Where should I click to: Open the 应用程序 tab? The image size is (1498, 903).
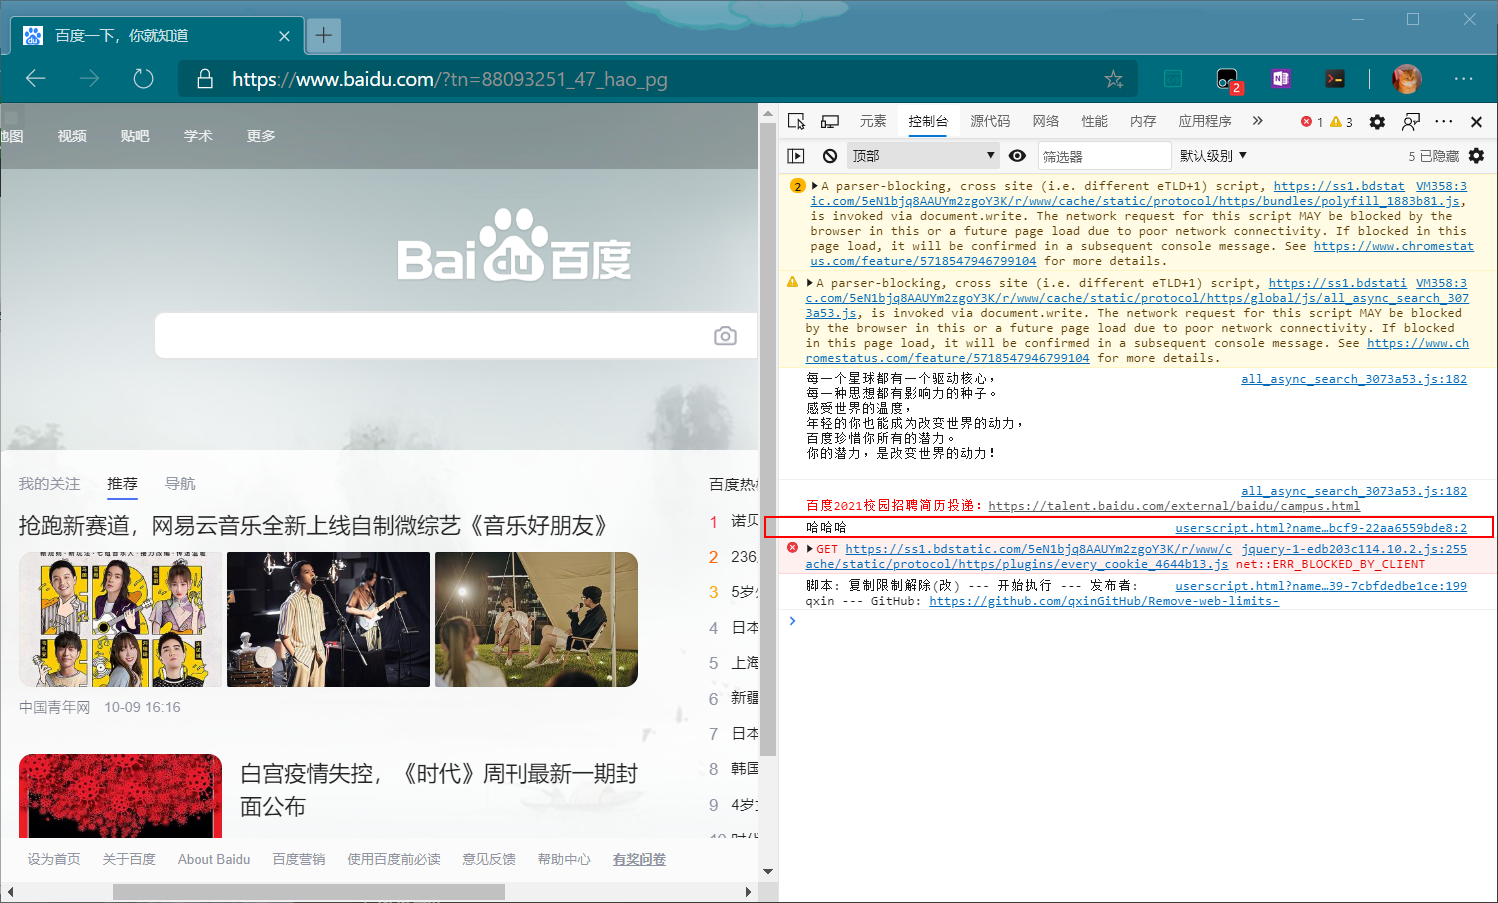[x=1205, y=121]
